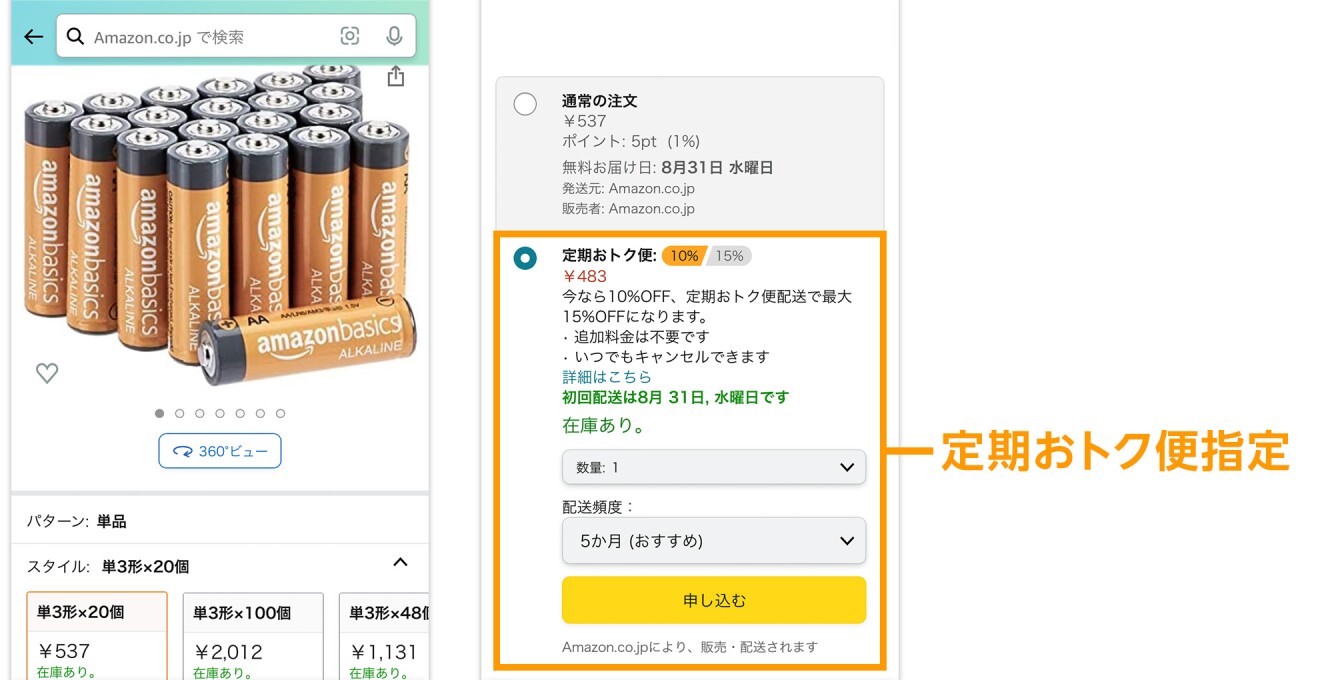Screen dimensions: 1320x680
Task: Select the 定期おトク便 radio button
Action: tap(525, 258)
